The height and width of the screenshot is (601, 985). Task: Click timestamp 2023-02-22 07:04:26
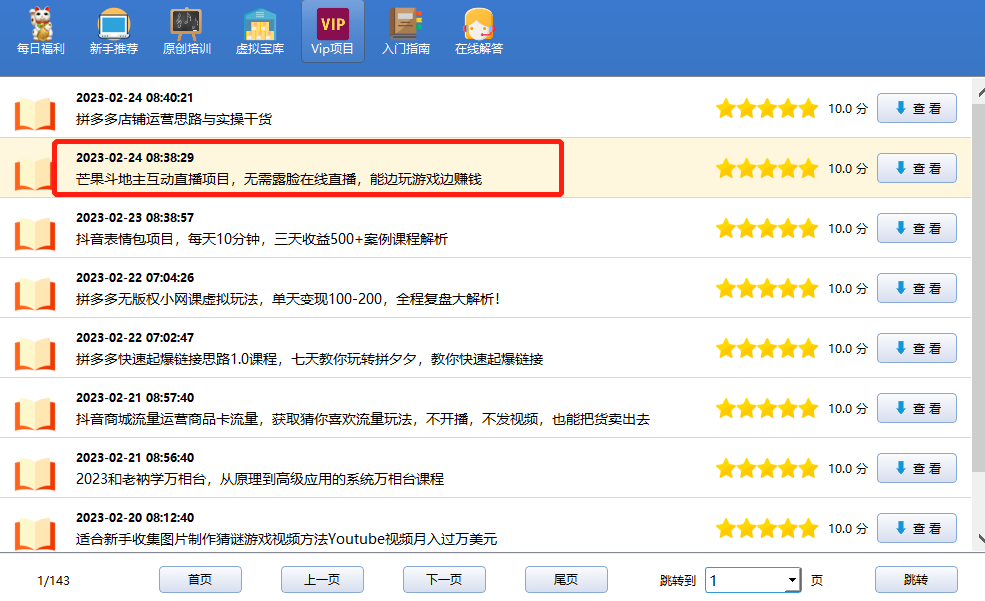(134, 278)
